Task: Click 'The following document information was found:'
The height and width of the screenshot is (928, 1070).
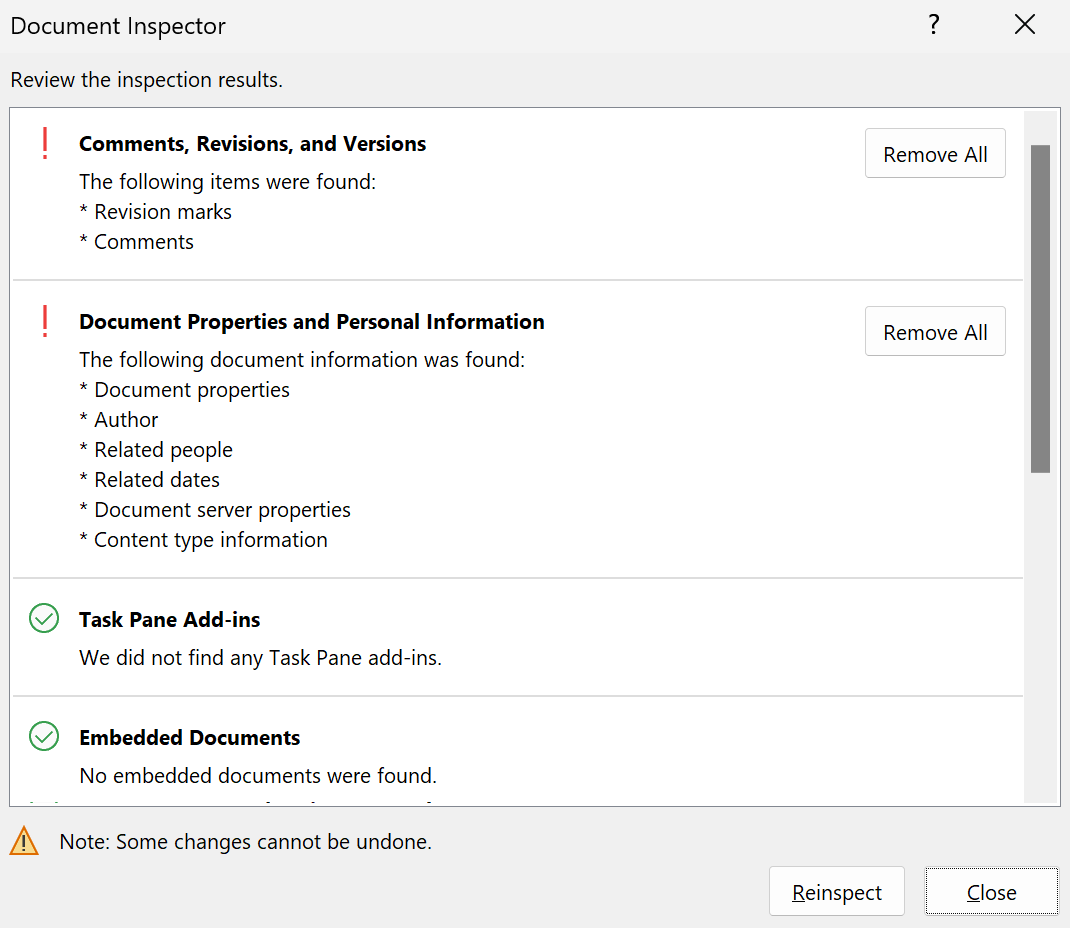Action: (302, 360)
